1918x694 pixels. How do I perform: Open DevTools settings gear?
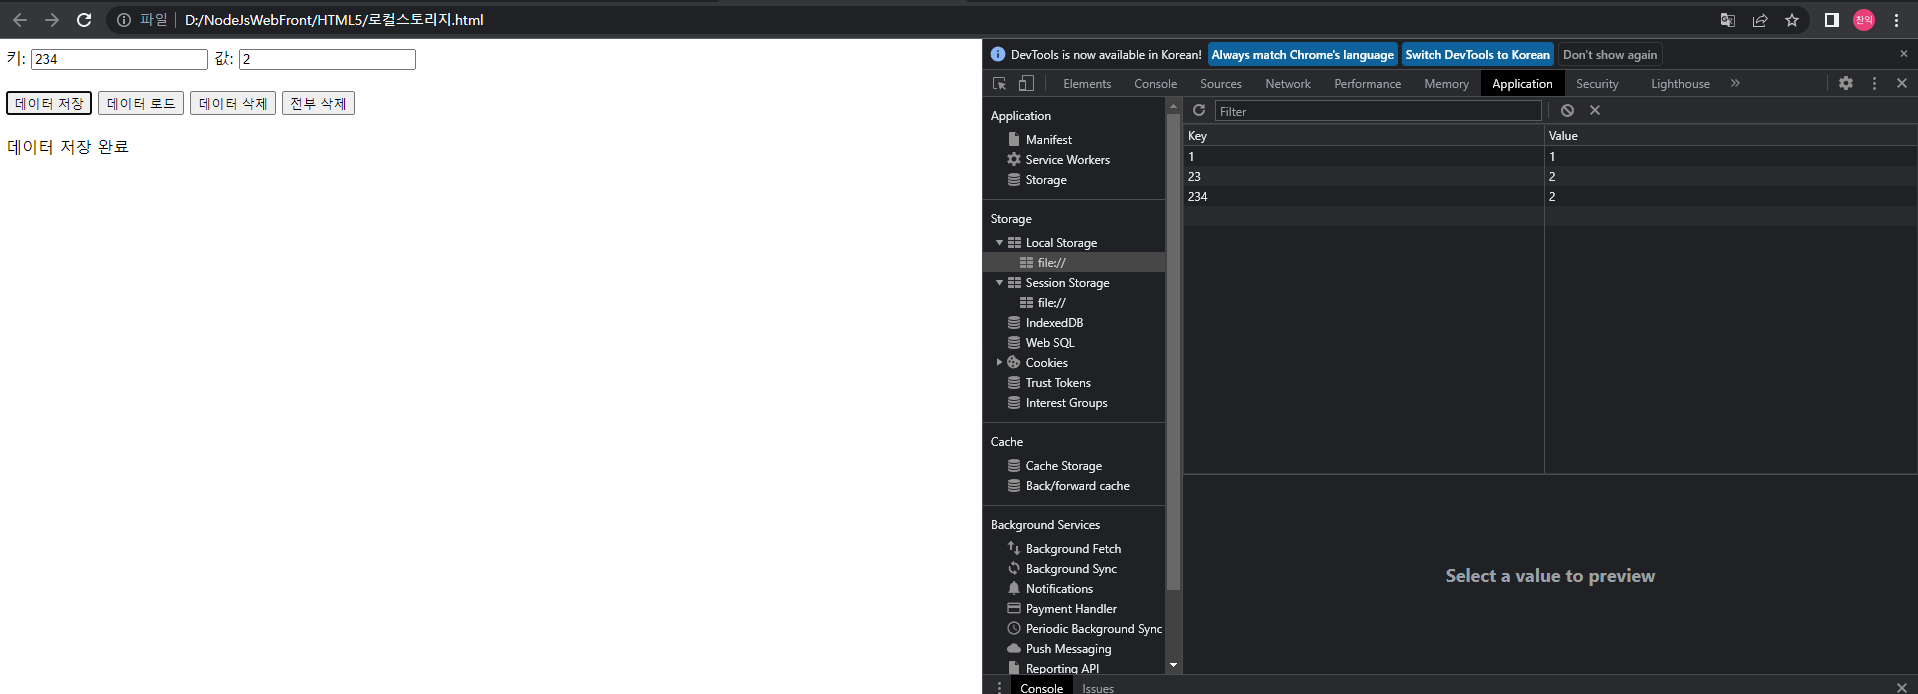pyautogui.click(x=1846, y=84)
